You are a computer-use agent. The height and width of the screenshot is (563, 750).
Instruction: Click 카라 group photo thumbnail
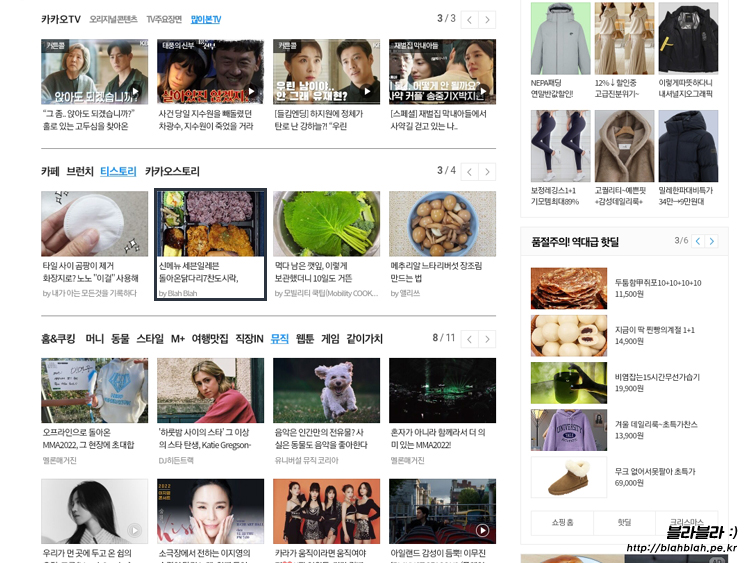pyautogui.click(x=327, y=511)
